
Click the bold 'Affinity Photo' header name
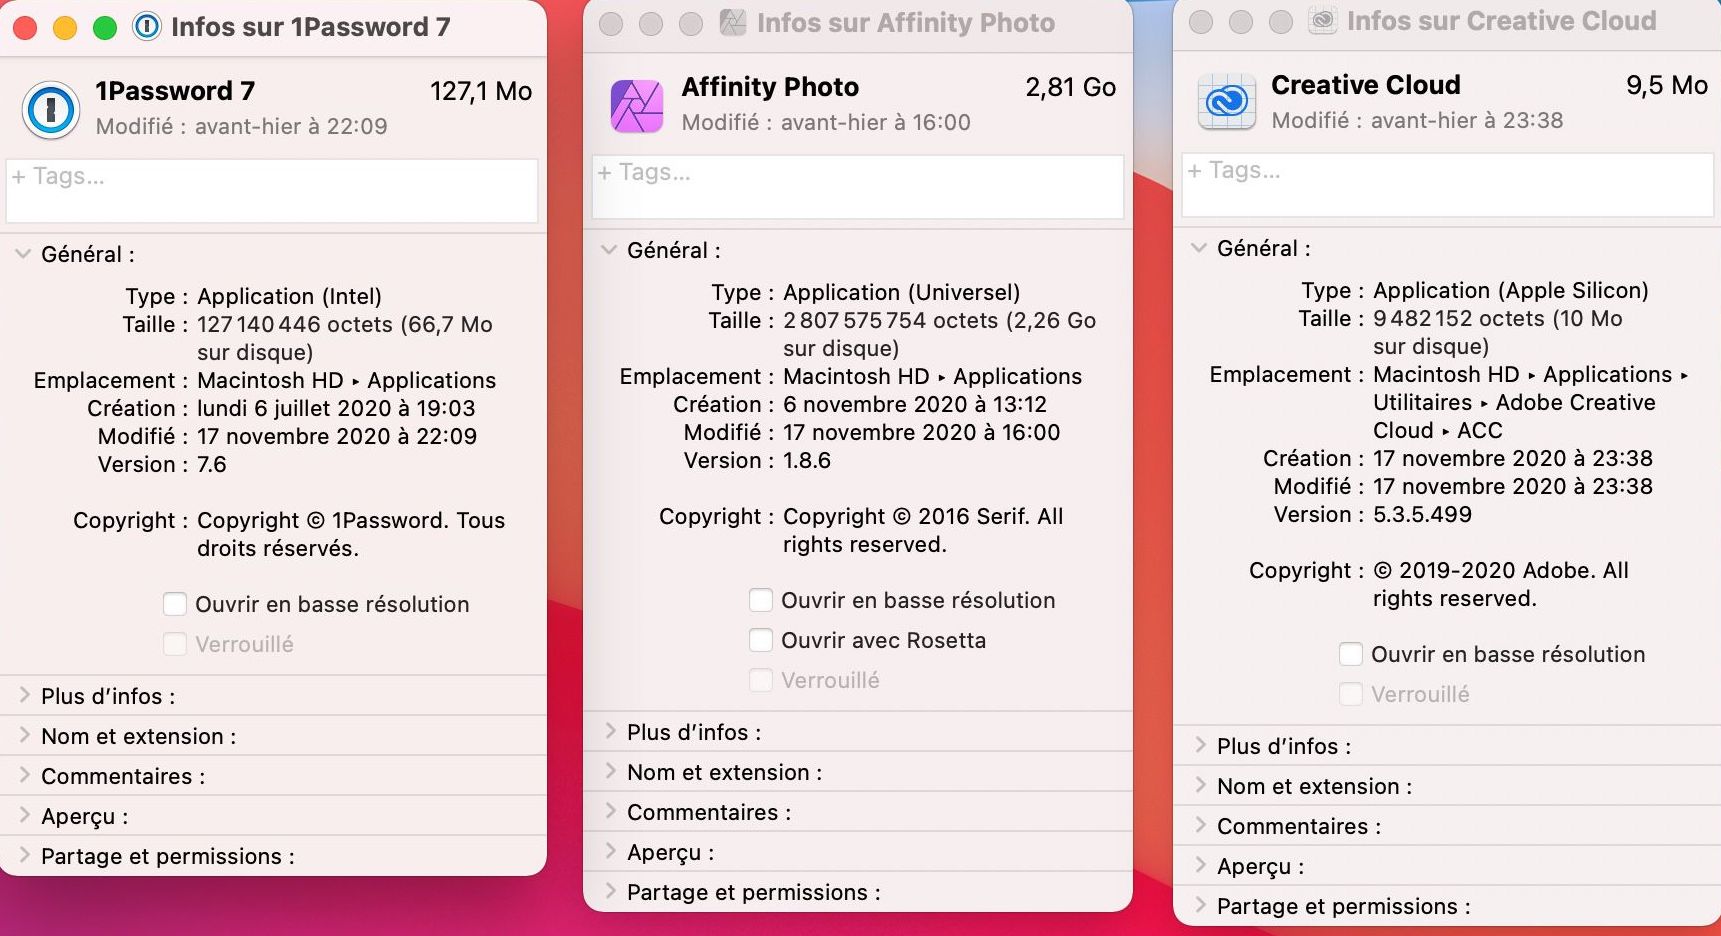[770, 87]
